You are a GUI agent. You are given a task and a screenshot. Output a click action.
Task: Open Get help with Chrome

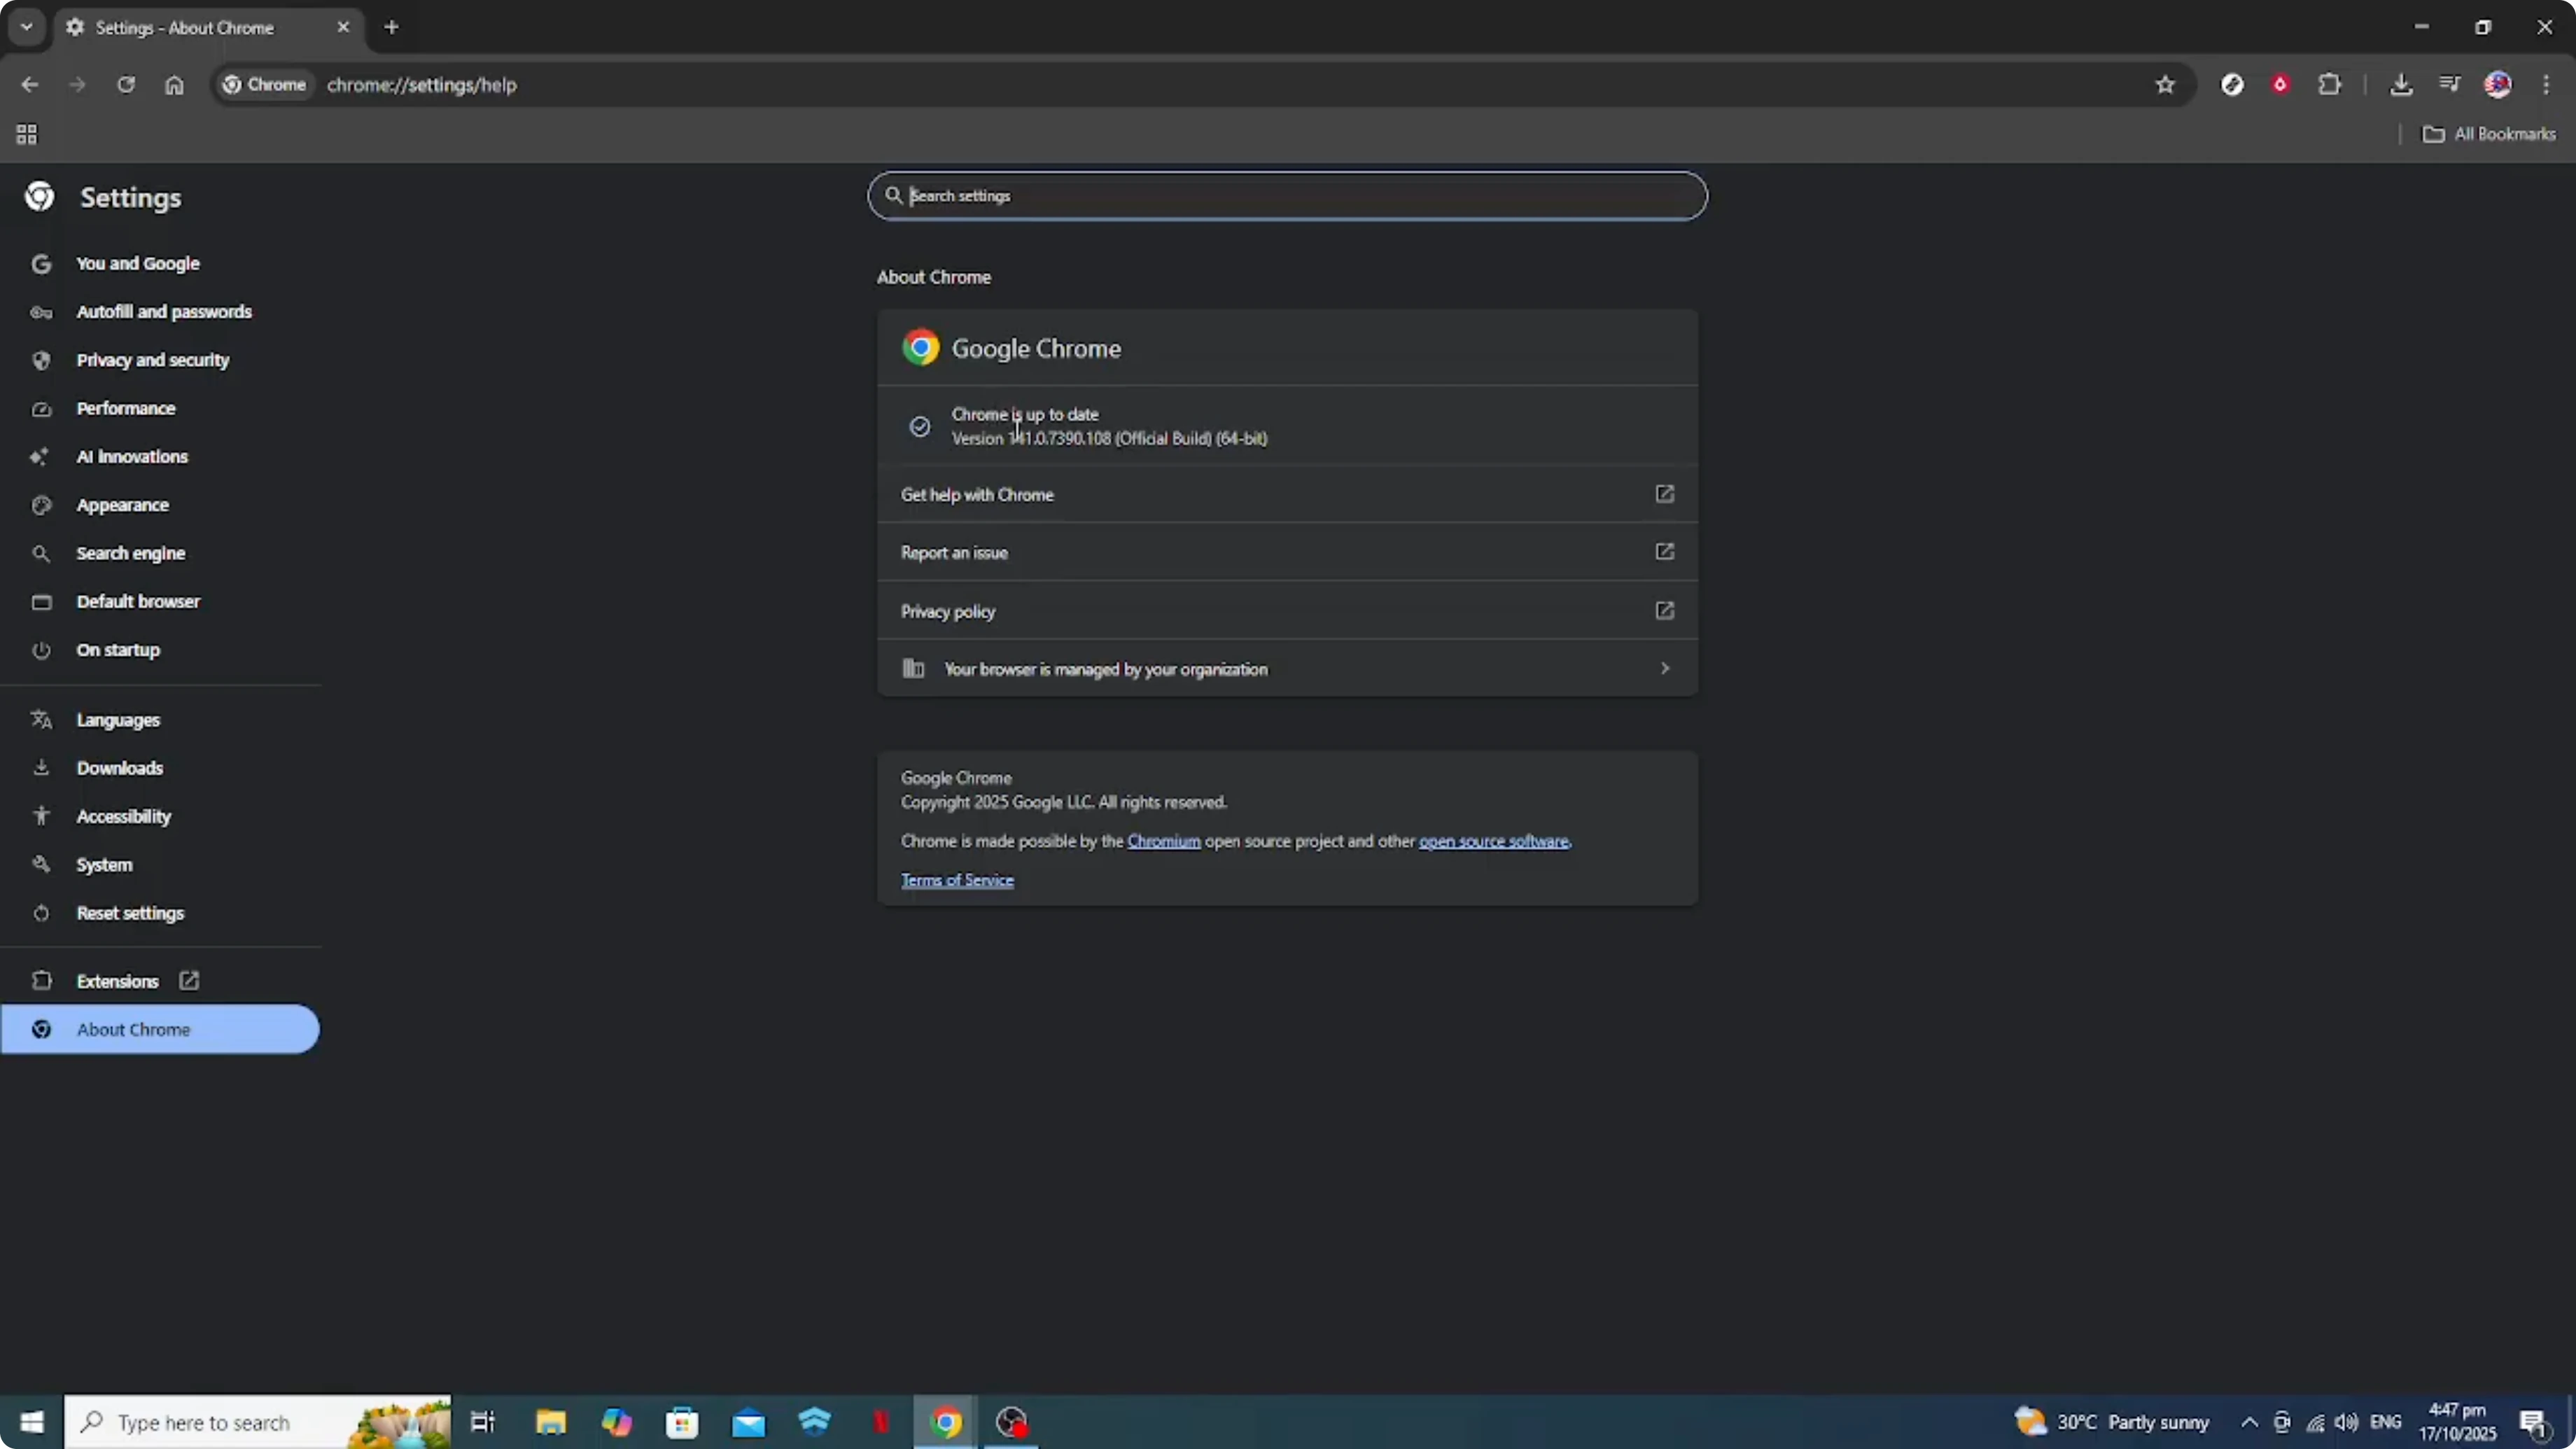click(x=1287, y=494)
